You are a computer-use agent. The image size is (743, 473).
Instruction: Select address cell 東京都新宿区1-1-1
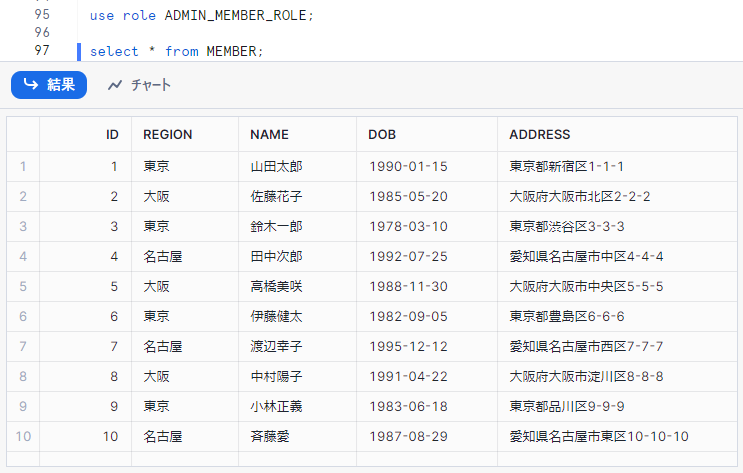coord(617,166)
